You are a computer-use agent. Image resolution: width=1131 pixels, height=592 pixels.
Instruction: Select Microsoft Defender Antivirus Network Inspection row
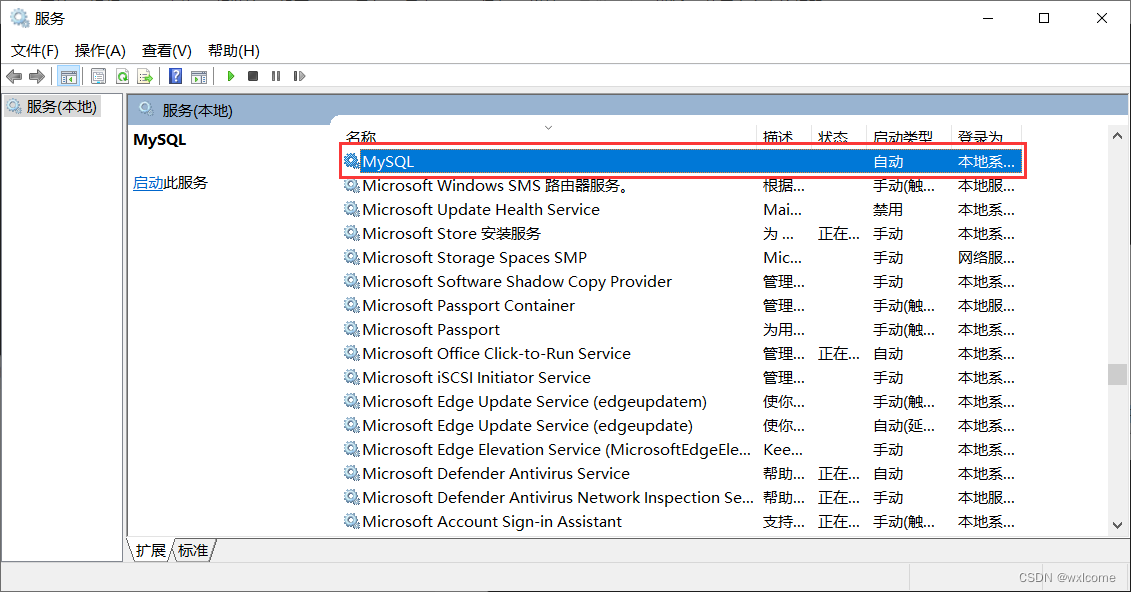682,497
